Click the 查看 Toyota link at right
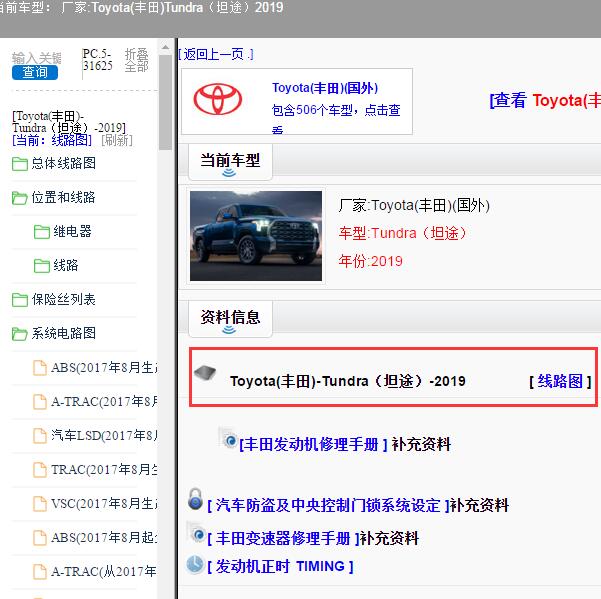Screen dimensions: 601x599 (x=545, y=100)
